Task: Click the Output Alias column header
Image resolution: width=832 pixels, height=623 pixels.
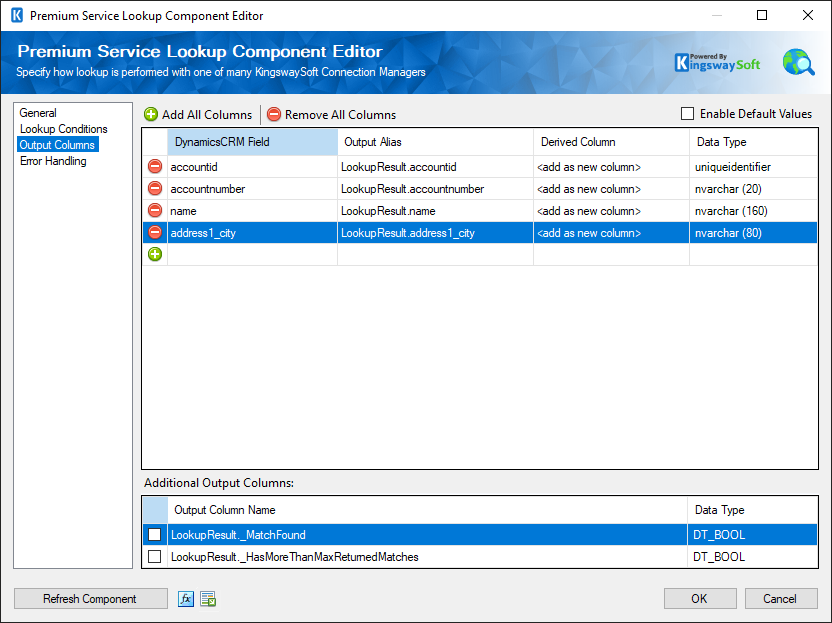Action: coord(435,142)
